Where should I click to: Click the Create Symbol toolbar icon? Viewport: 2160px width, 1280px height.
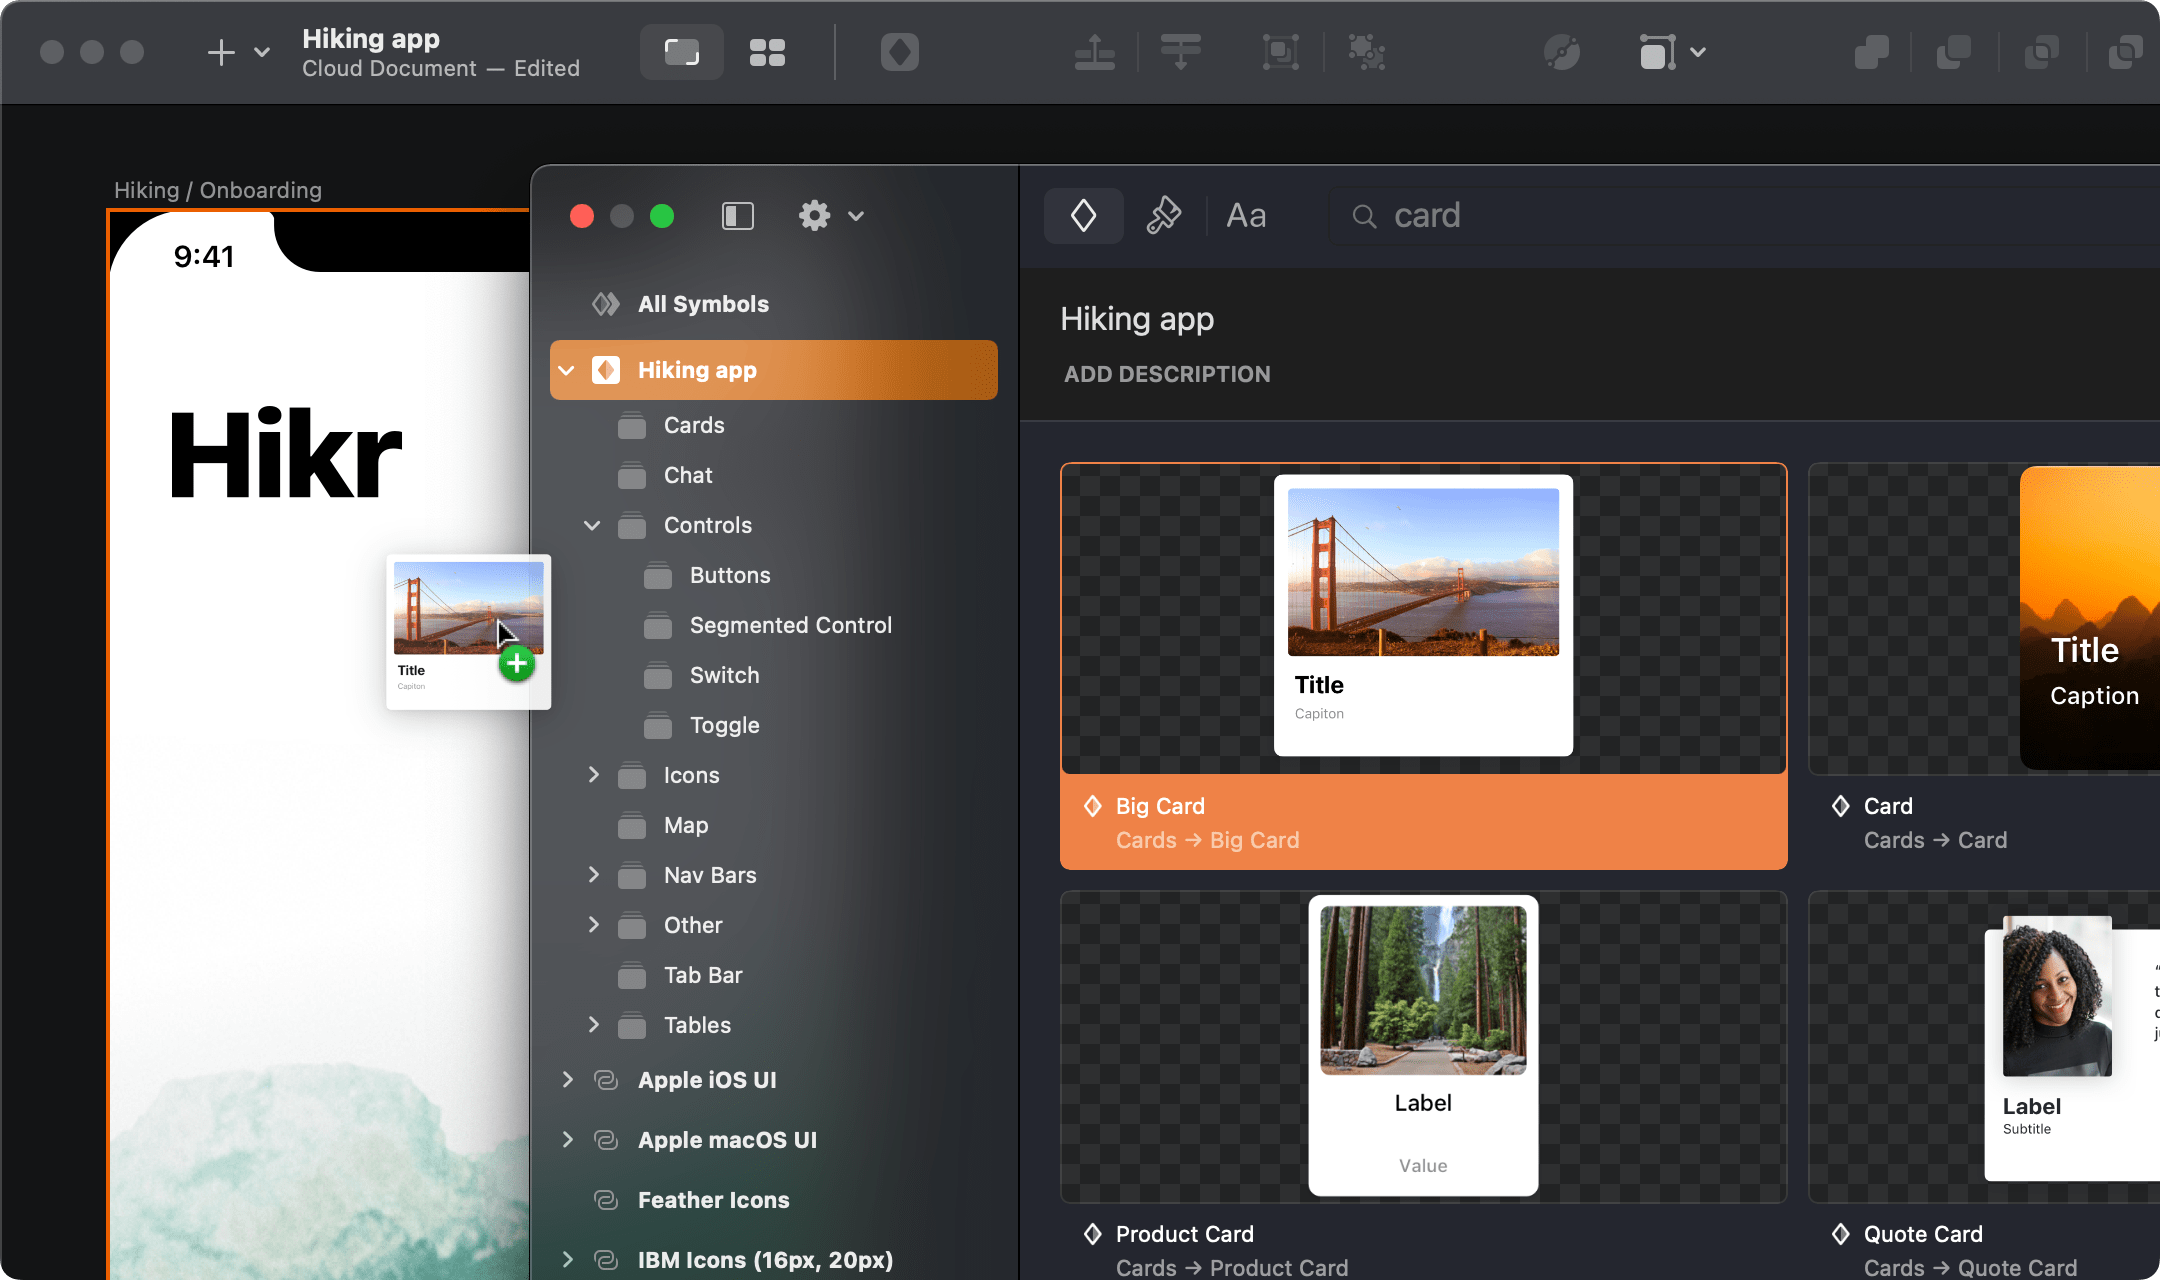(x=899, y=52)
